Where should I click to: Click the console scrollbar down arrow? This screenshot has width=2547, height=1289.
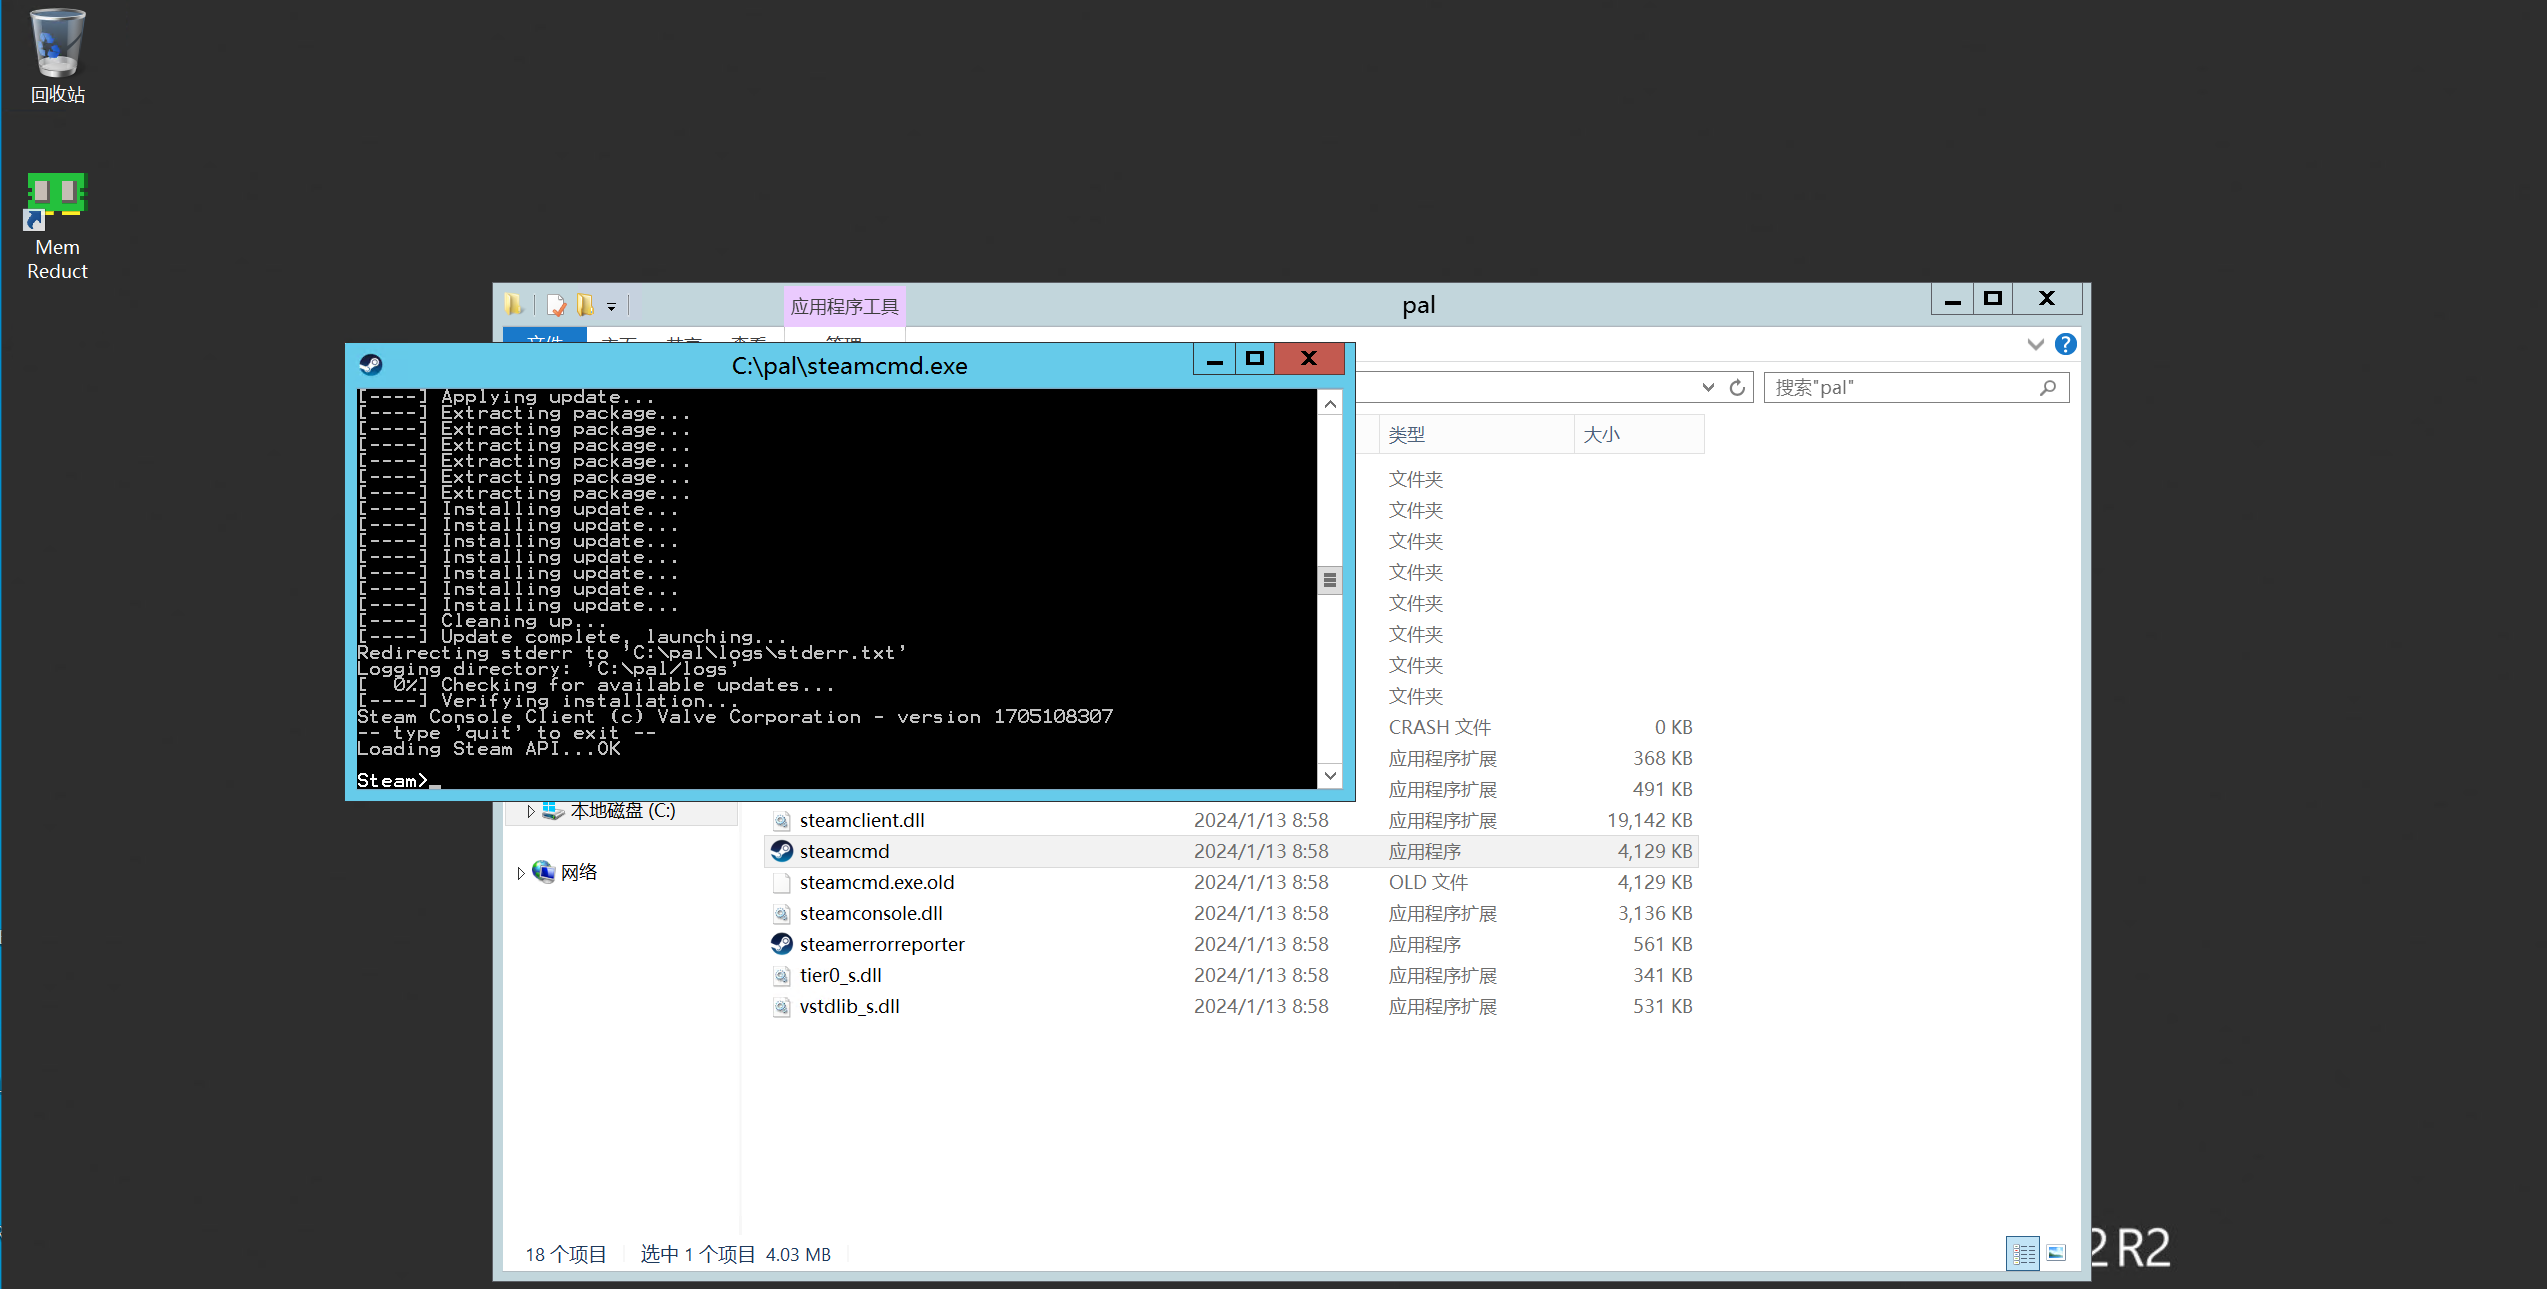coord(1329,775)
